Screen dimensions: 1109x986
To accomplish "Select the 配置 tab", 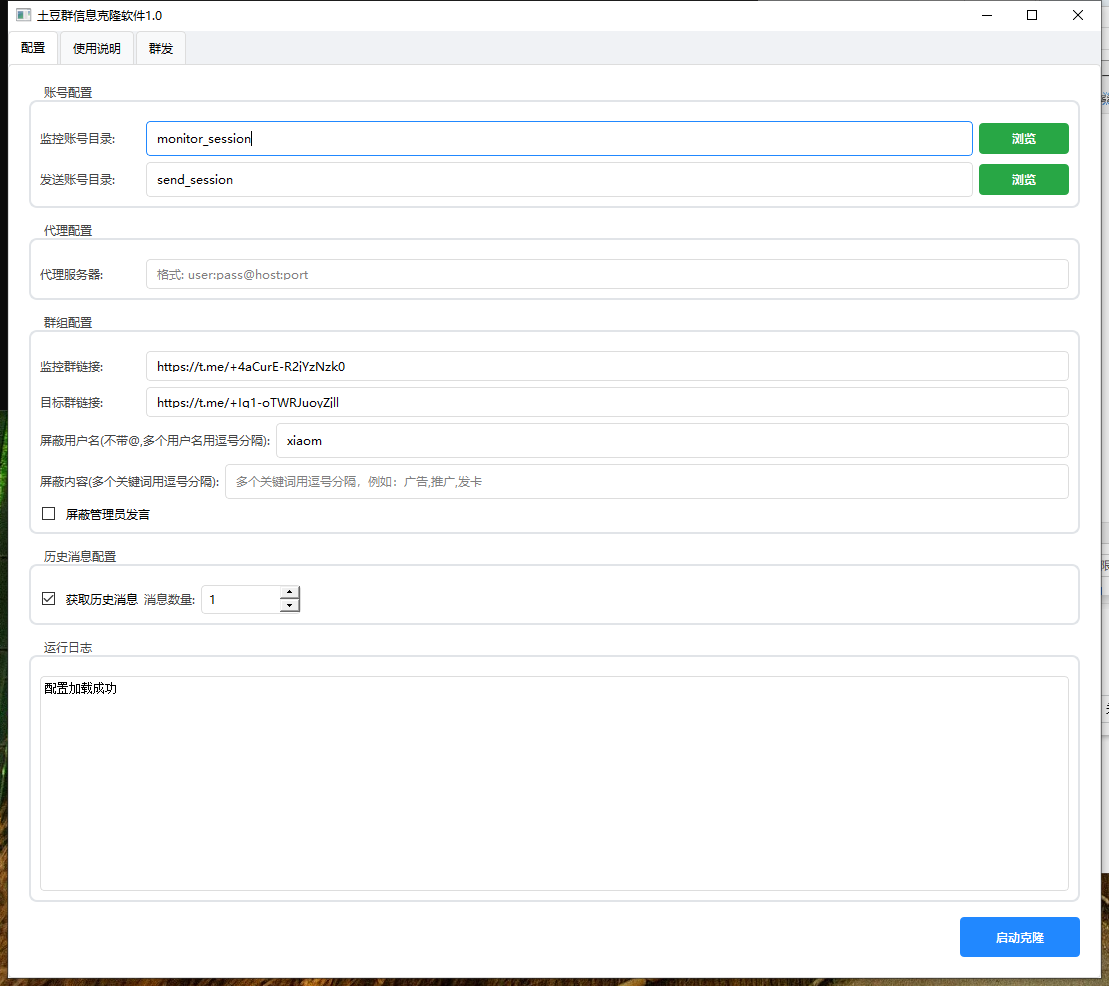I will 33,48.
